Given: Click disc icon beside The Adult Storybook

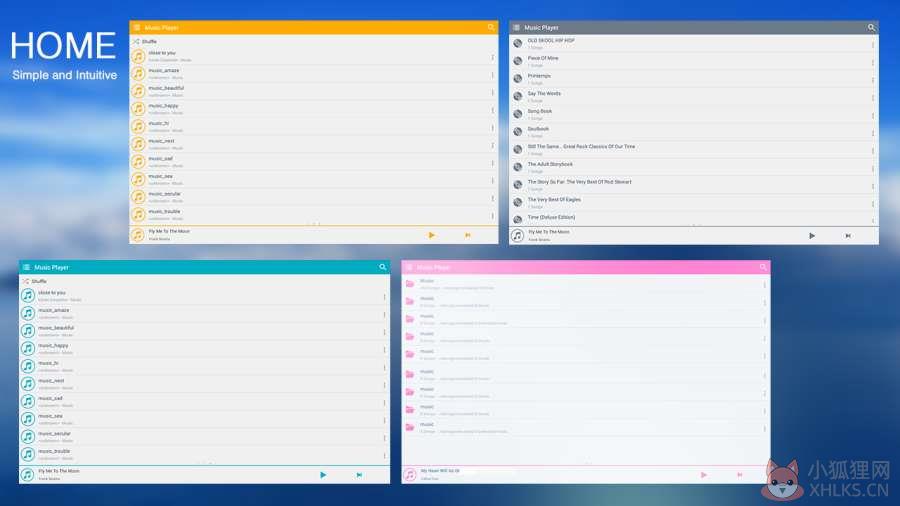Looking at the screenshot, I should (517, 167).
